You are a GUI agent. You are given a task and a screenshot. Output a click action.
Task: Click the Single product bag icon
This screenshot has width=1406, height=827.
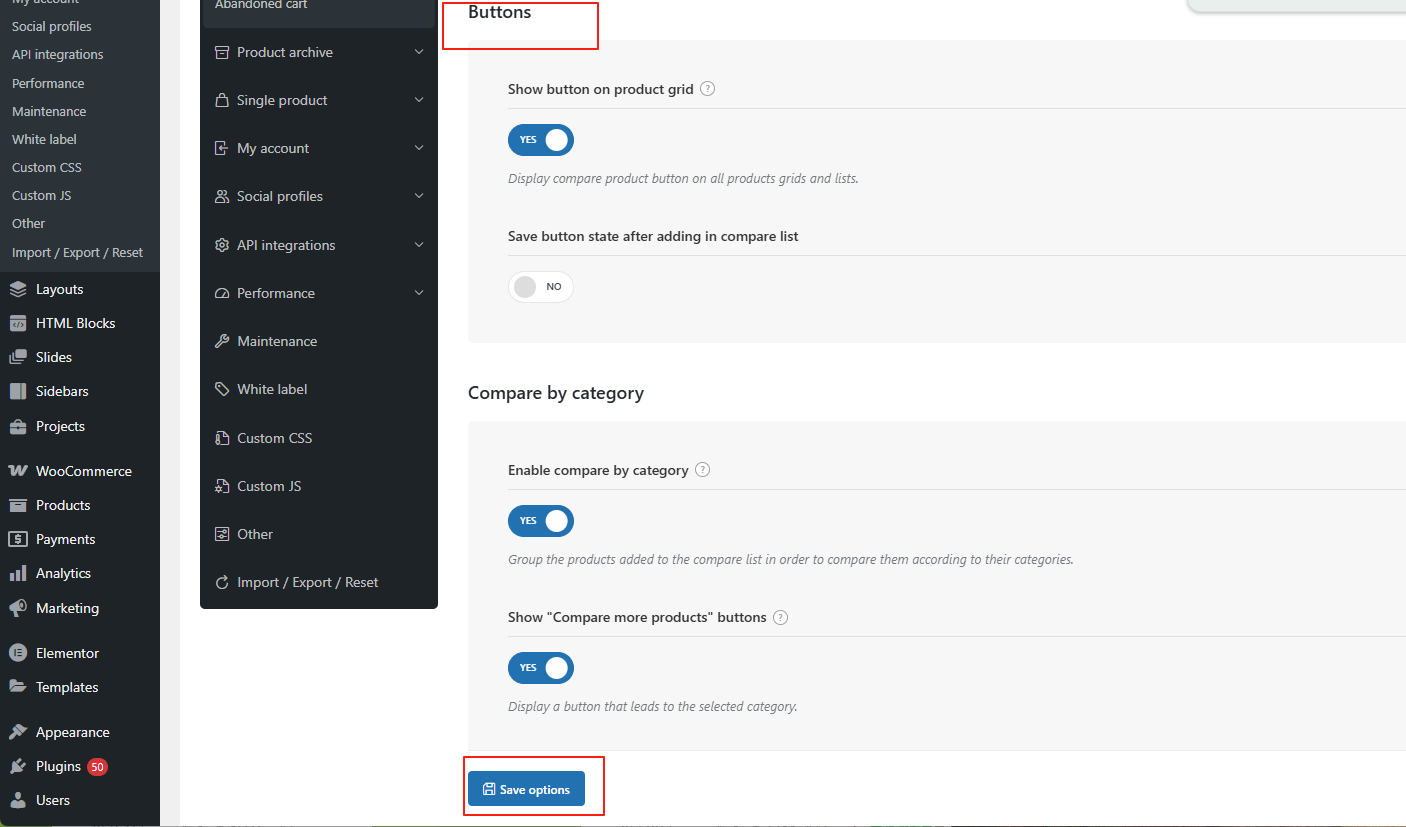pyautogui.click(x=222, y=100)
